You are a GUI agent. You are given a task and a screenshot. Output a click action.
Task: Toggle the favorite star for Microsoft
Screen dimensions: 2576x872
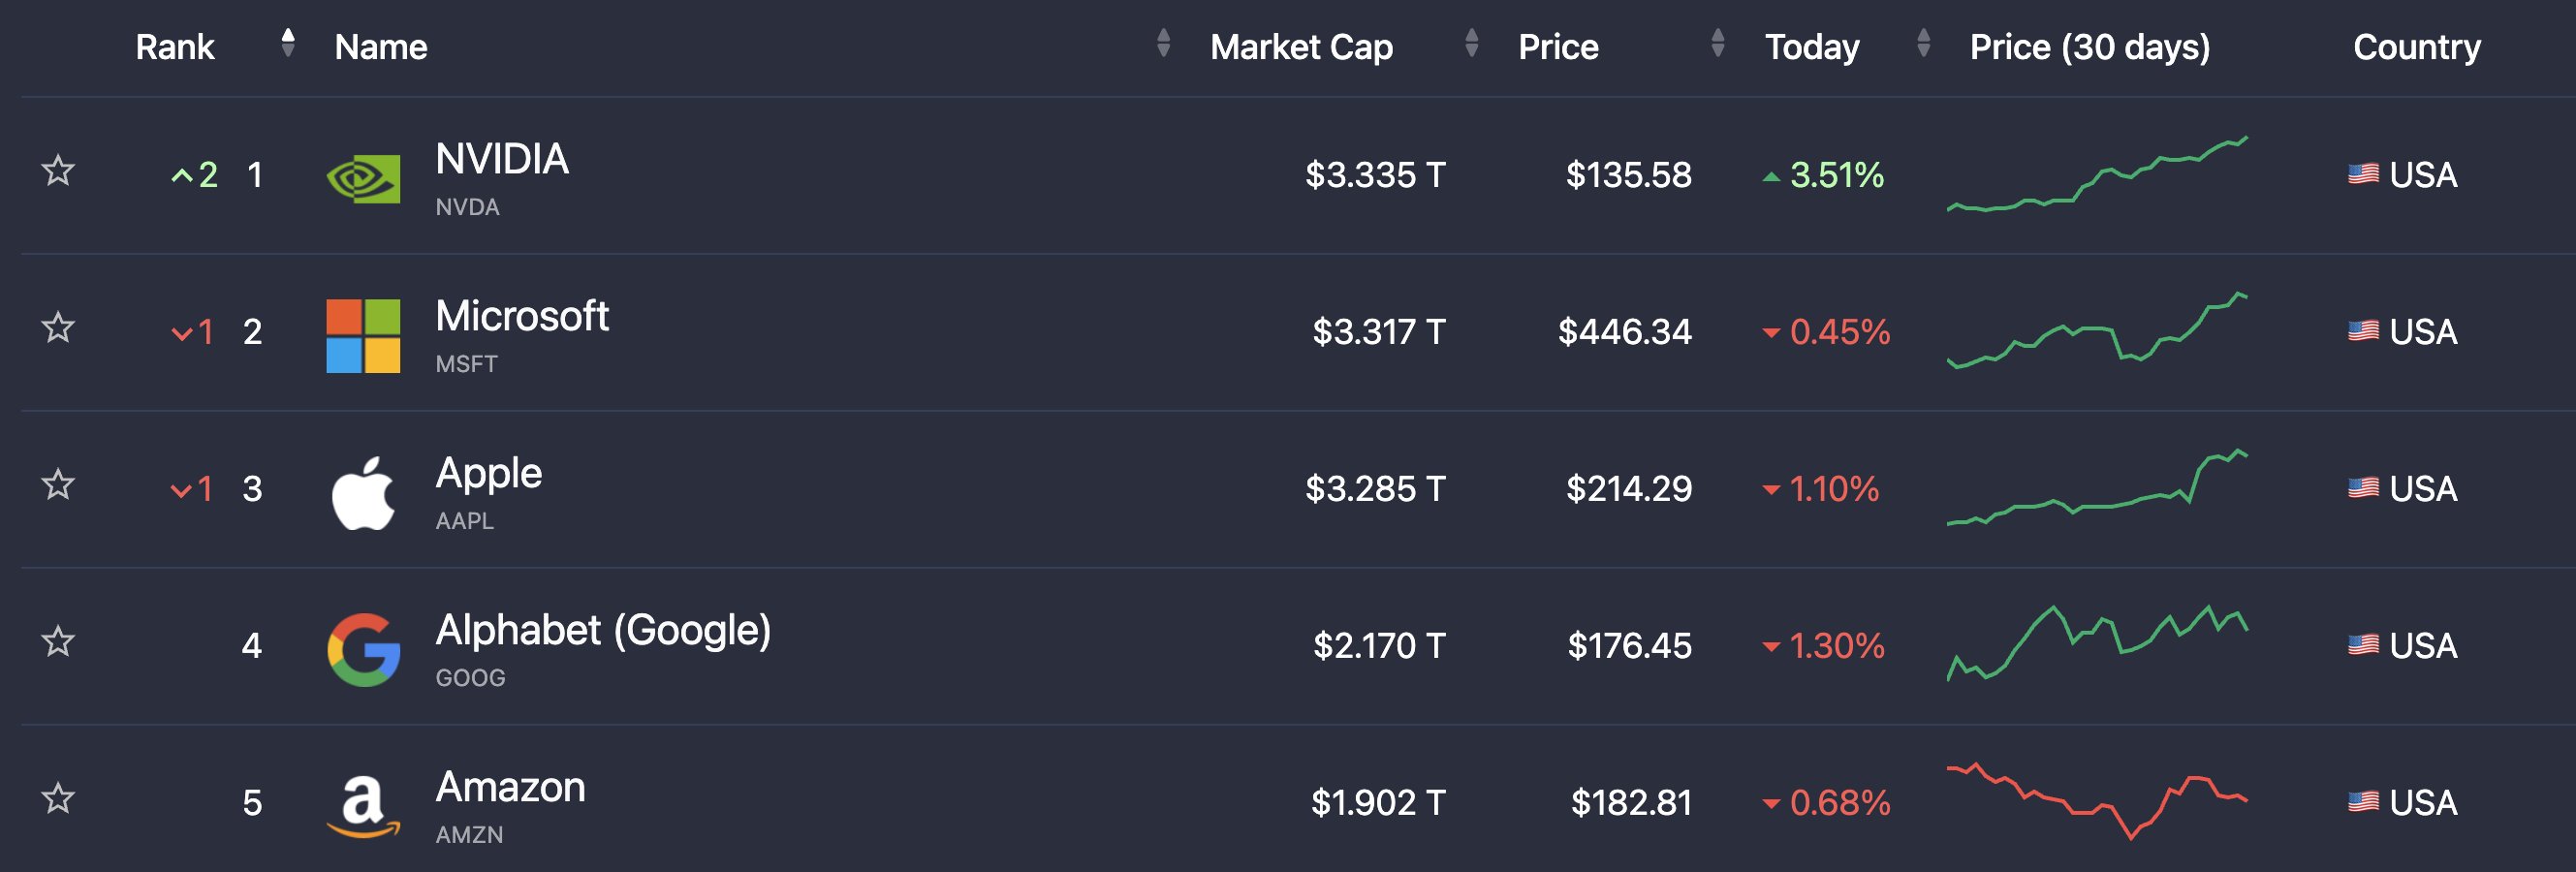[x=58, y=328]
